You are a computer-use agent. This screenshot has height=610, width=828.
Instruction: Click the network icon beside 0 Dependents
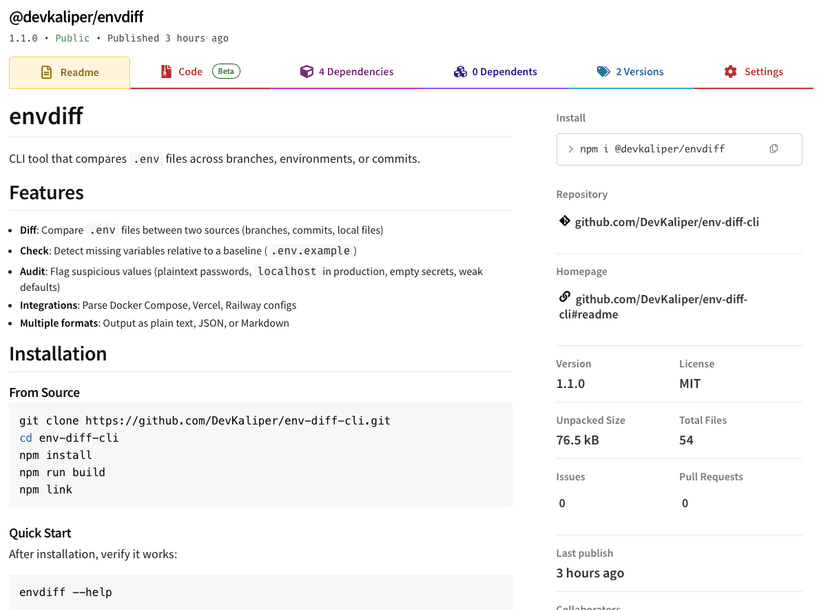[459, 71]
